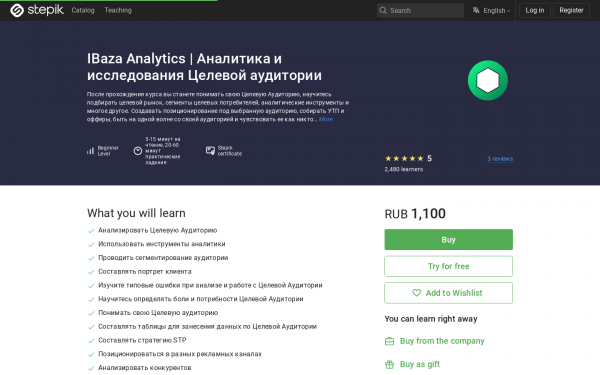This screenshot has width=600, height=375.
Task: Open the English language dropdown
Action: [x=491, y=10]
